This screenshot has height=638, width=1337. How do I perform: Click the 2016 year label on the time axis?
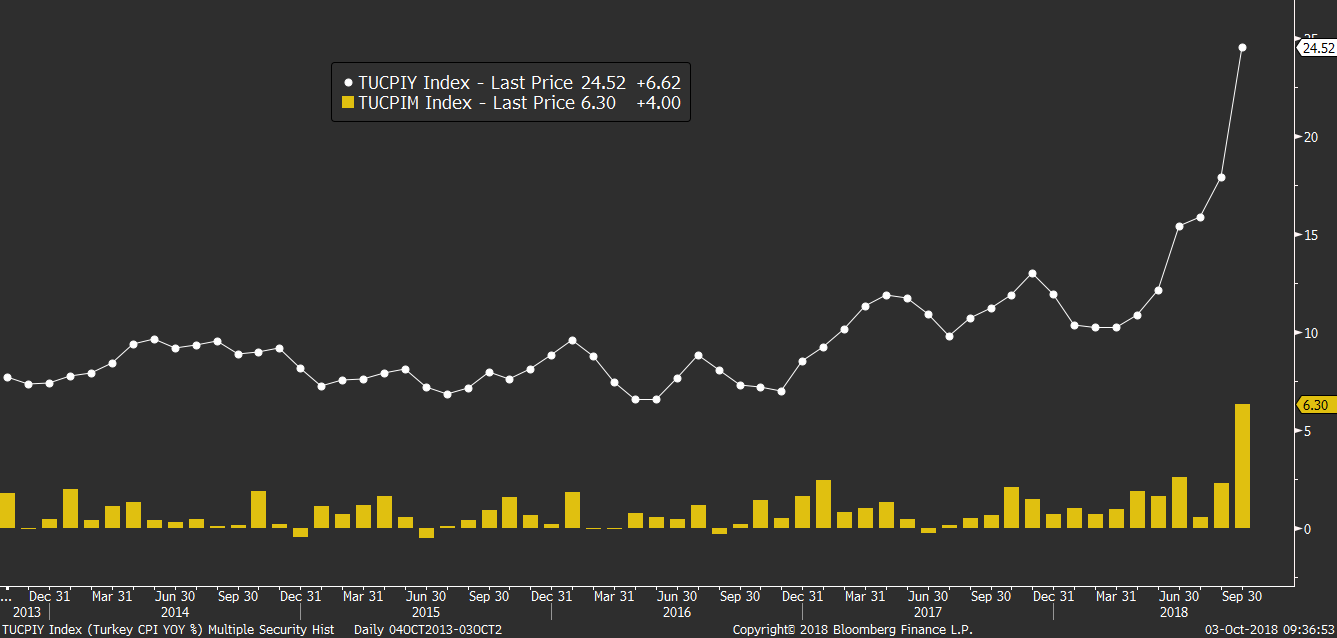pos(676,611)
